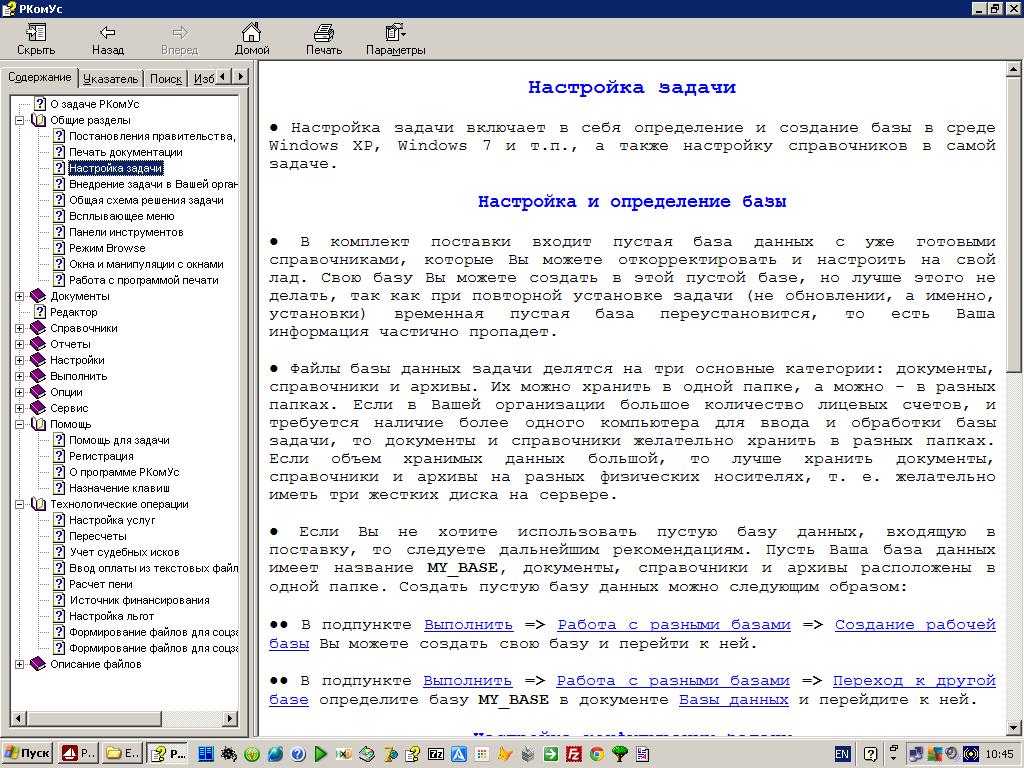Click the content pane scroll-down arrow
1024x768 pixels.
1014,728
